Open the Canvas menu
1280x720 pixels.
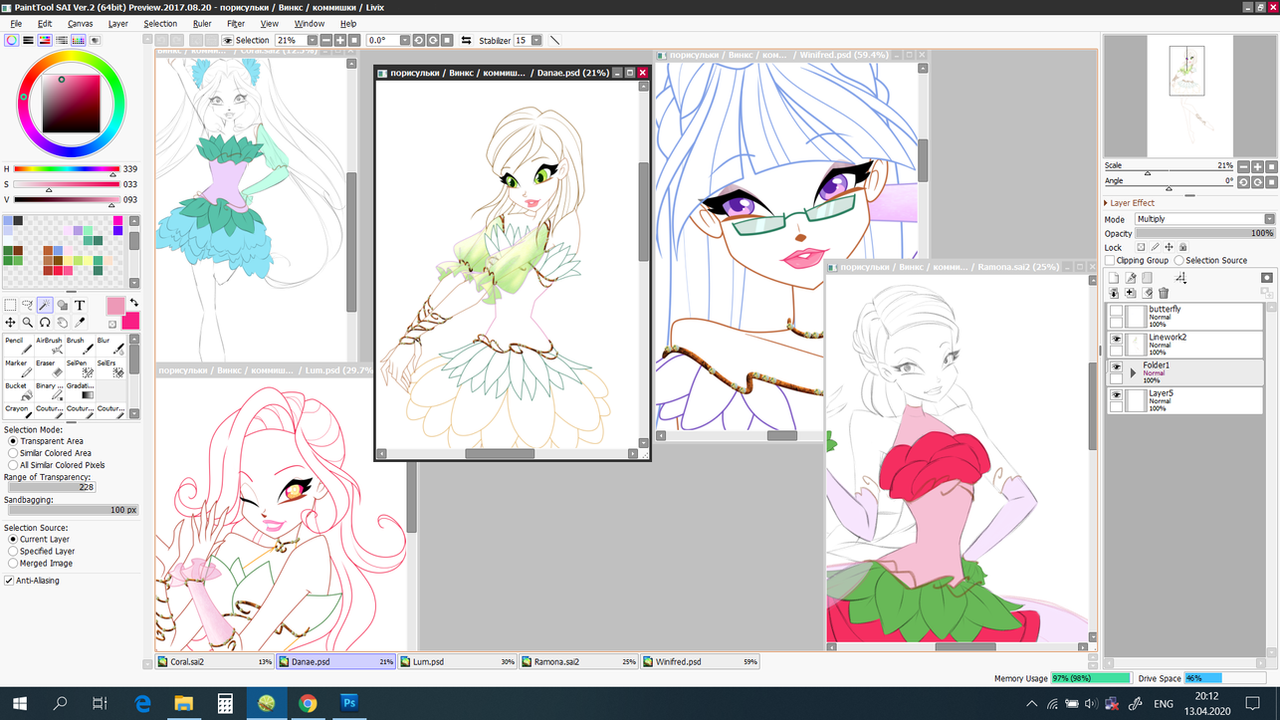tap(80, 23)
